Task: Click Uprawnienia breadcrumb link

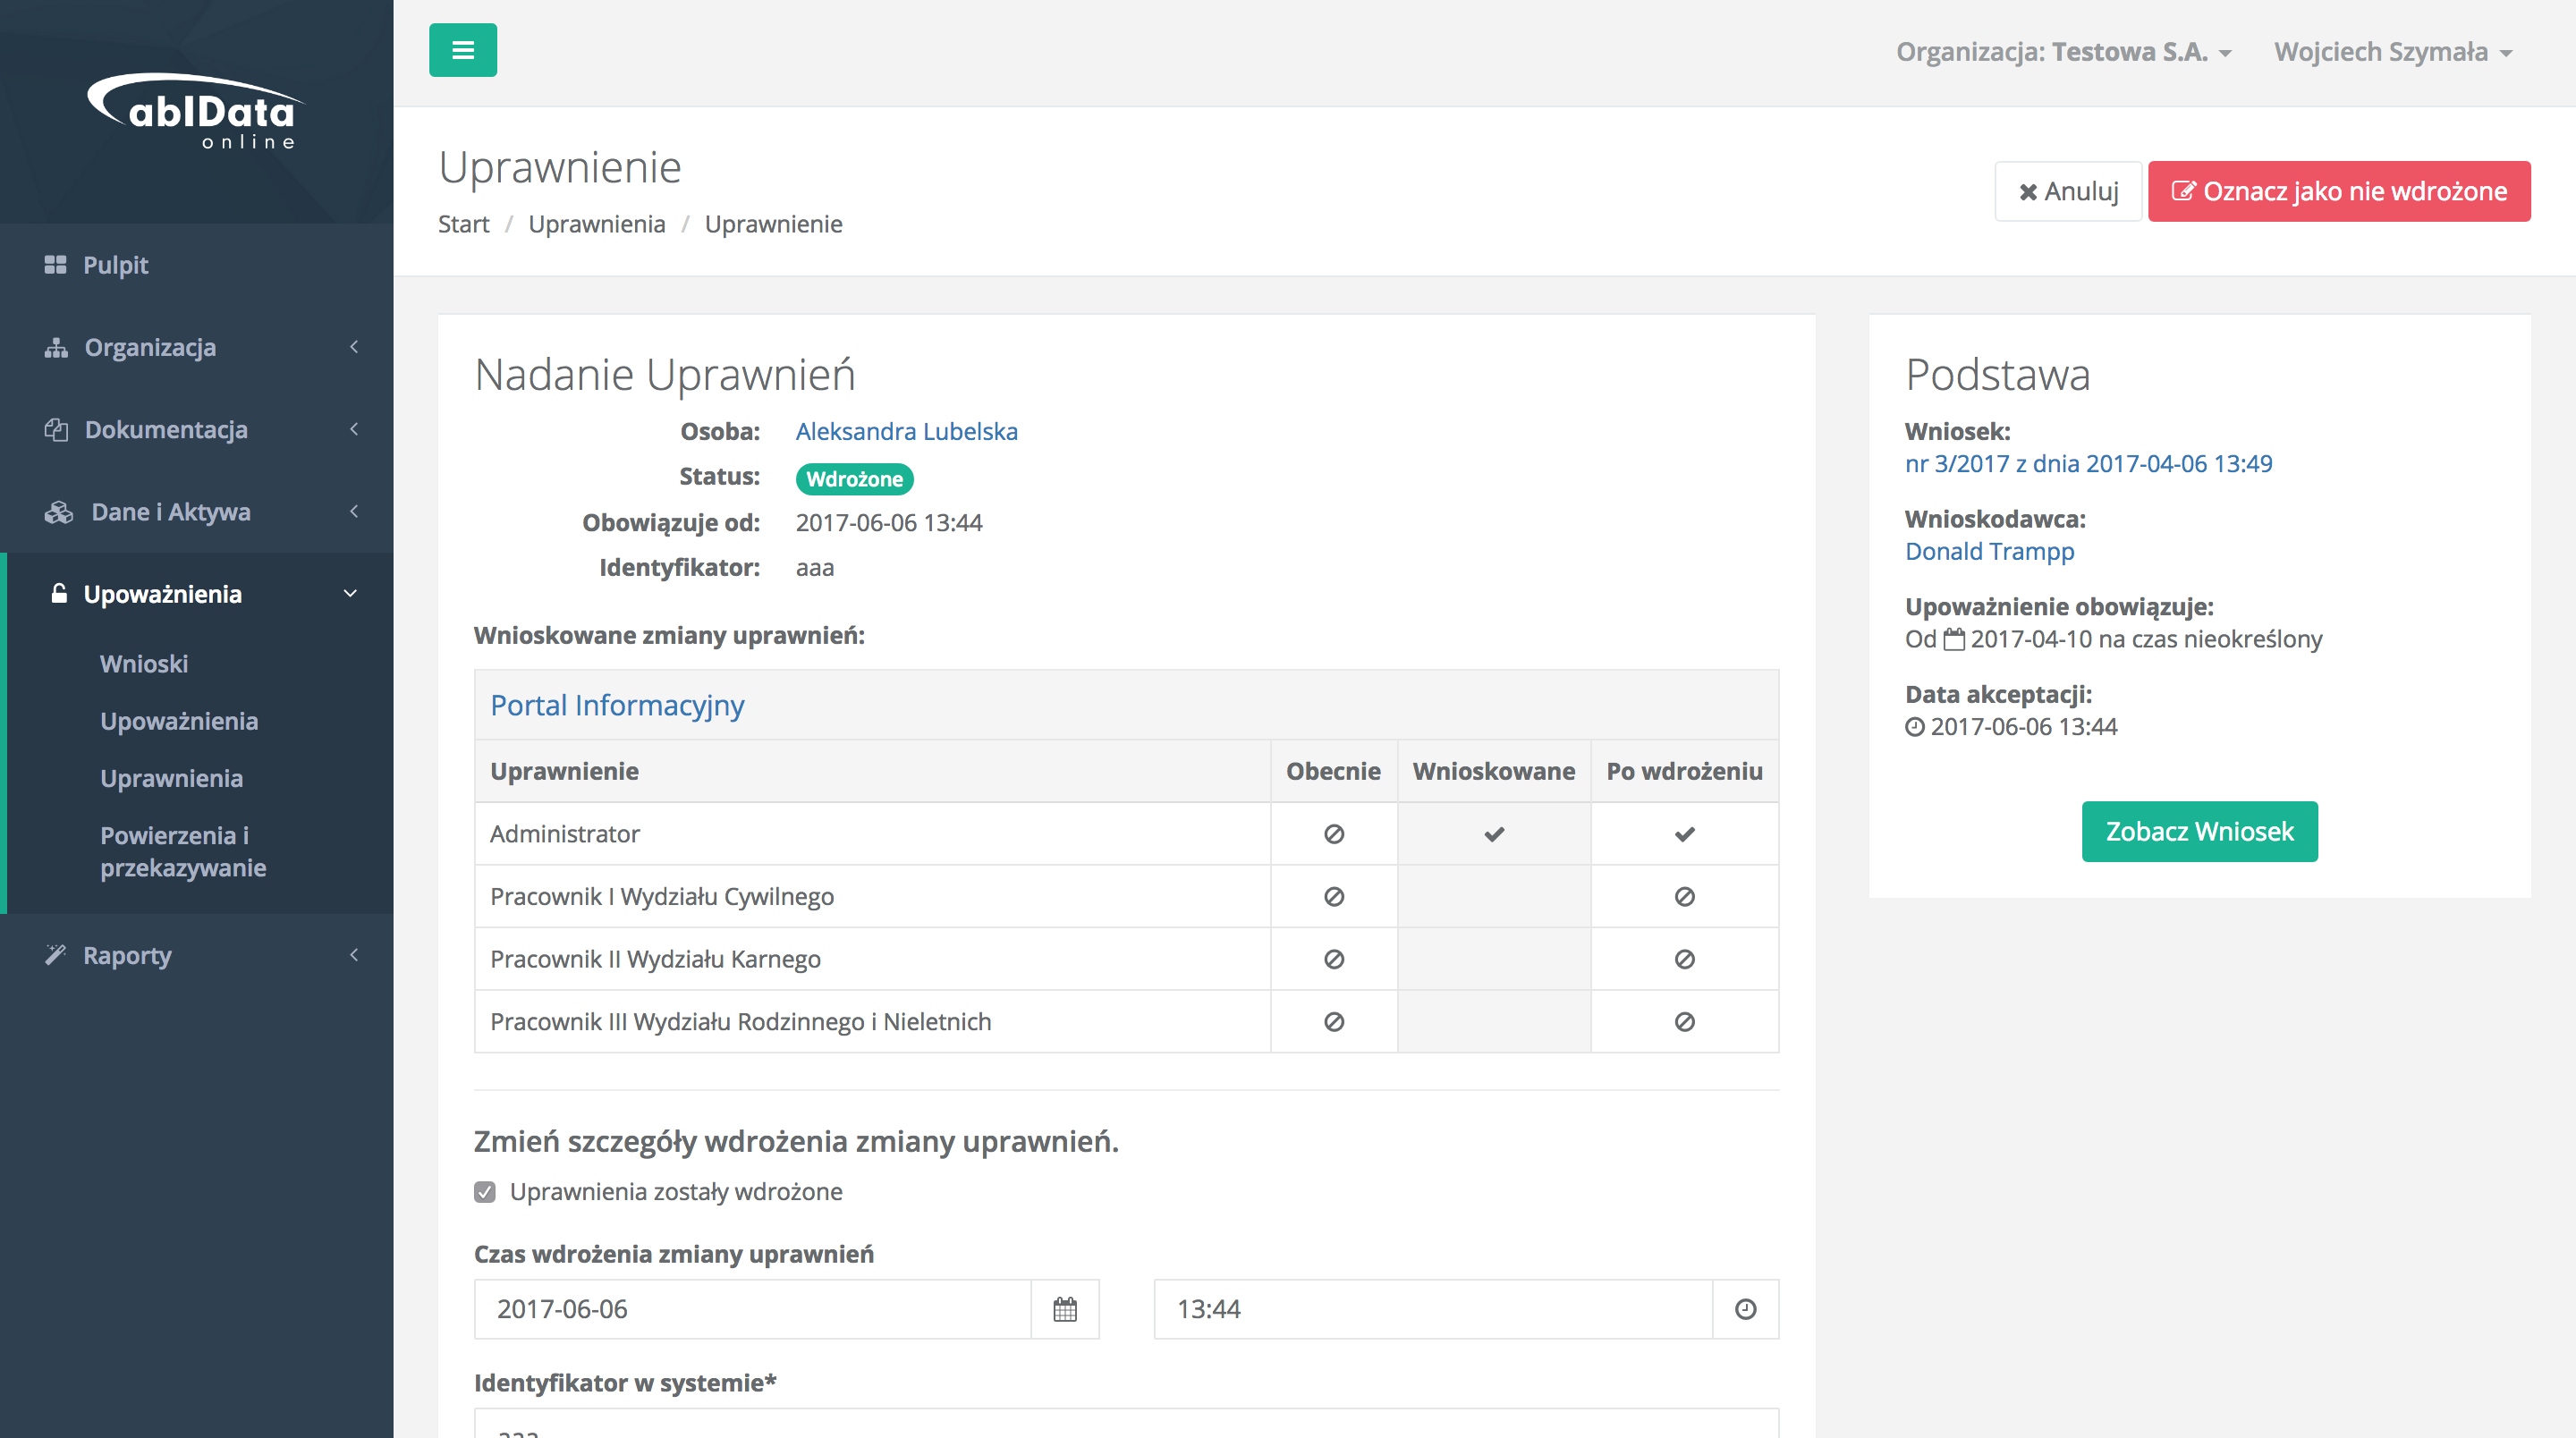Action: click(597, 224)
